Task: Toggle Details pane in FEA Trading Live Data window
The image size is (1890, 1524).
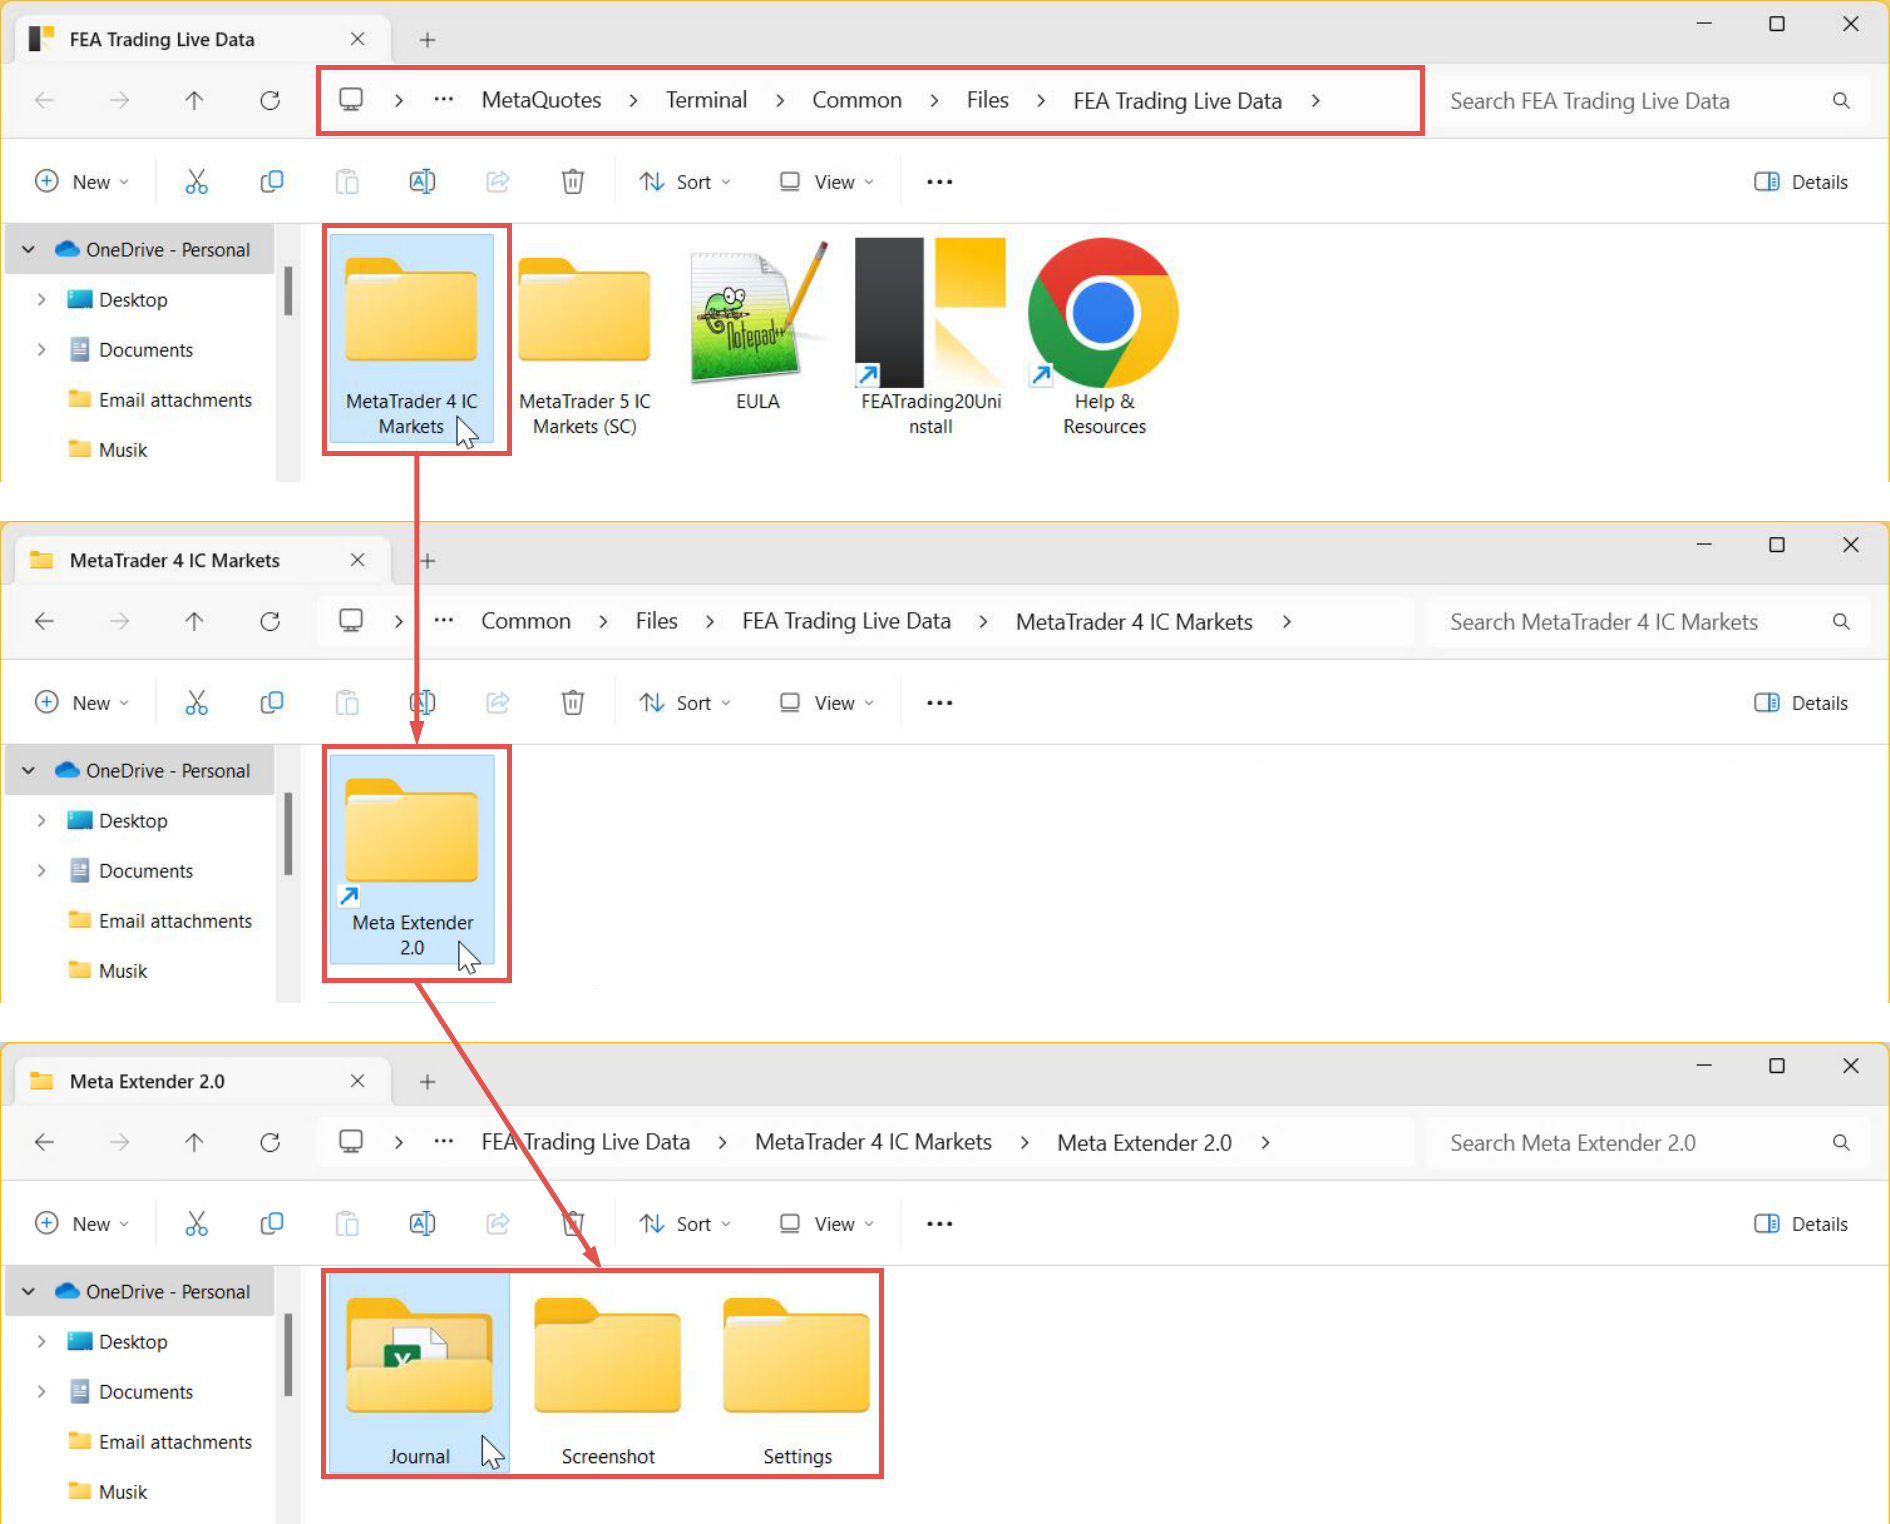Action: point(1801,182)
